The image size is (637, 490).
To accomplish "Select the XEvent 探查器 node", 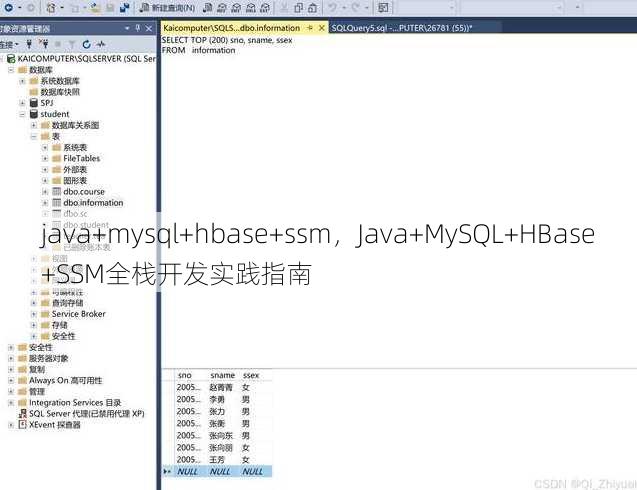I will (x=55, y=425).
